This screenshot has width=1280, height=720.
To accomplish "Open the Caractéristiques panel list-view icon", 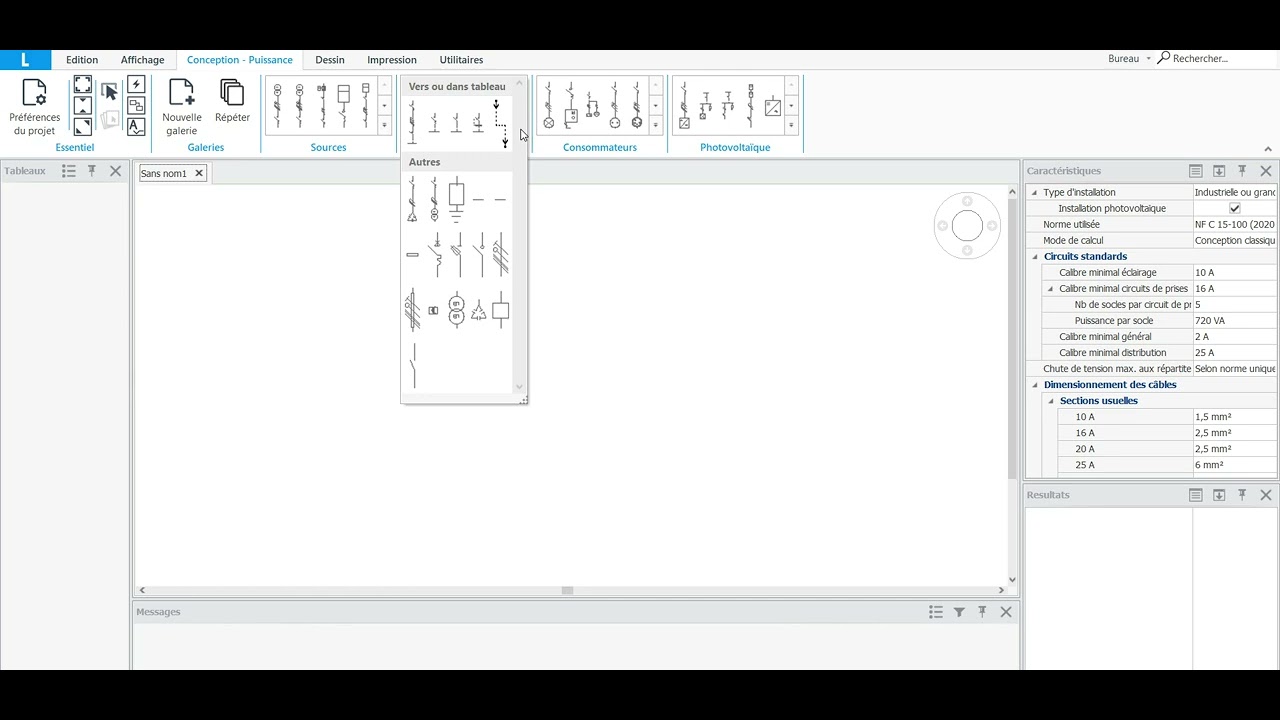I will [x=1195, y=171].
